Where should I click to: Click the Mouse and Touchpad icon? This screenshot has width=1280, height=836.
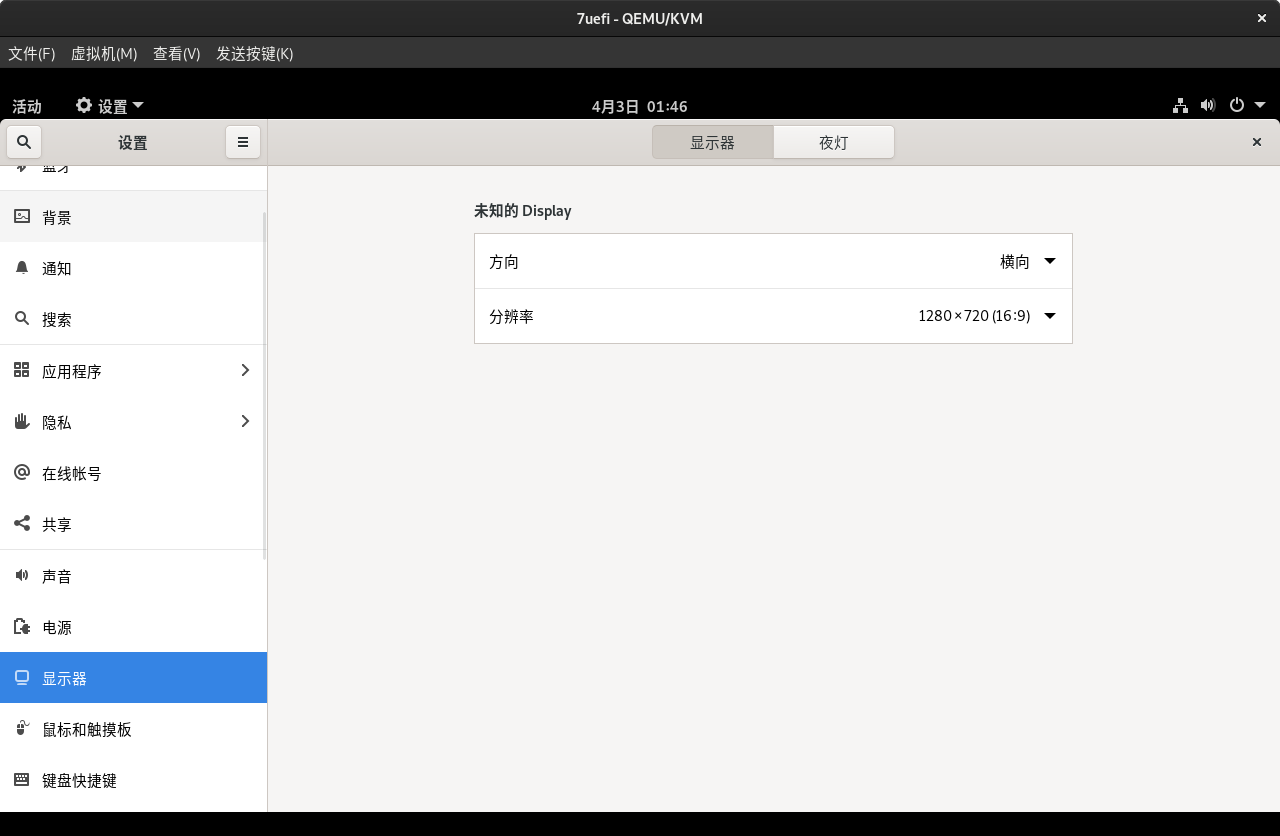click(x=22, y=728)
